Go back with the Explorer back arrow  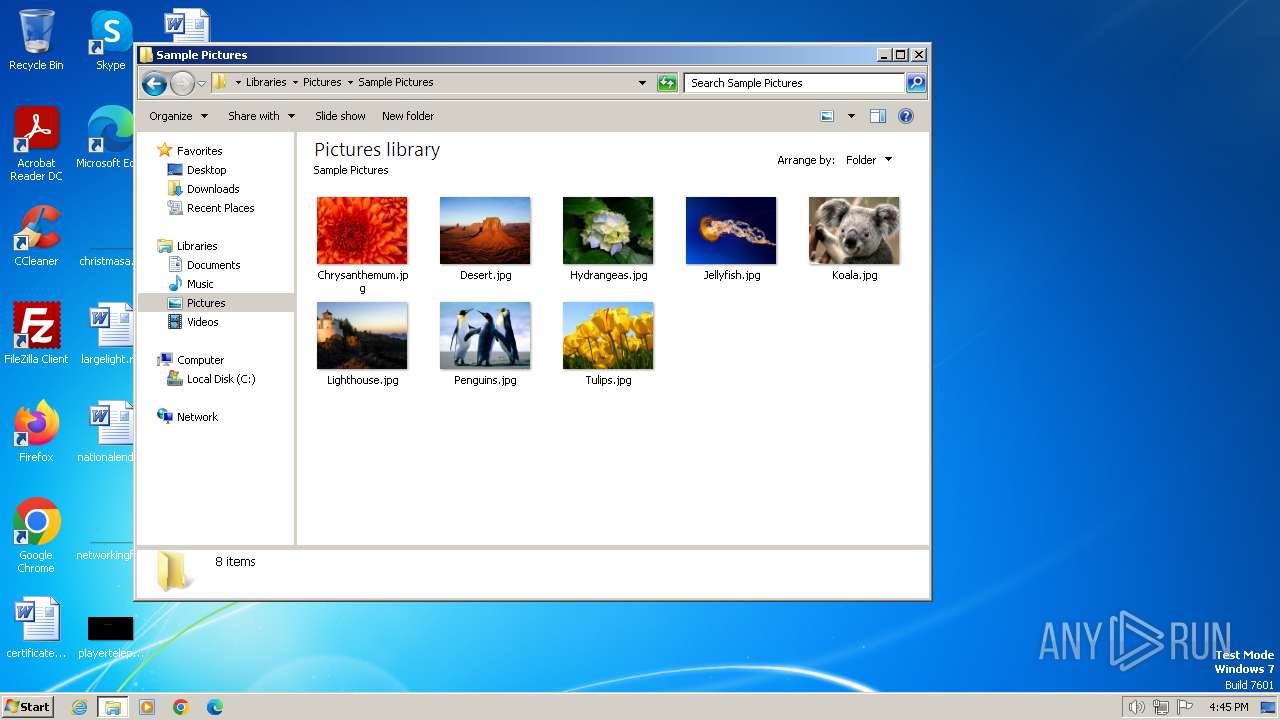[x=154, y=83]
